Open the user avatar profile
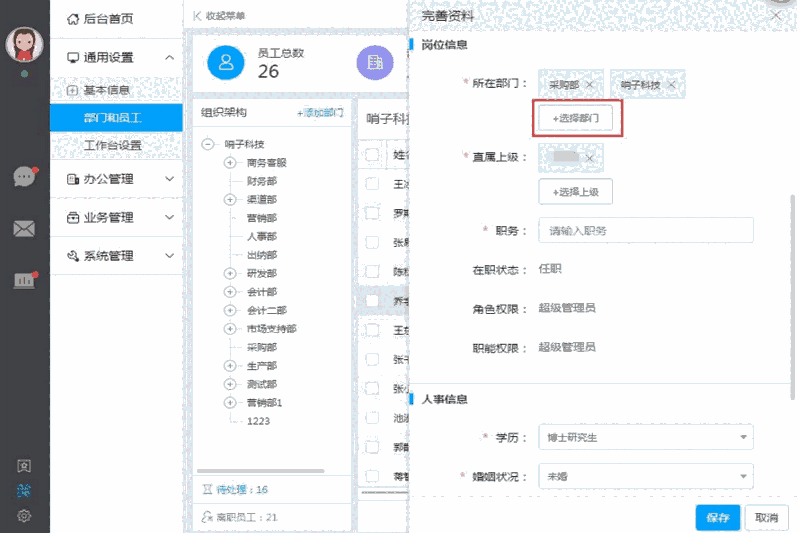The width and height of the screenshot is (800, 533). pos(24,44)
